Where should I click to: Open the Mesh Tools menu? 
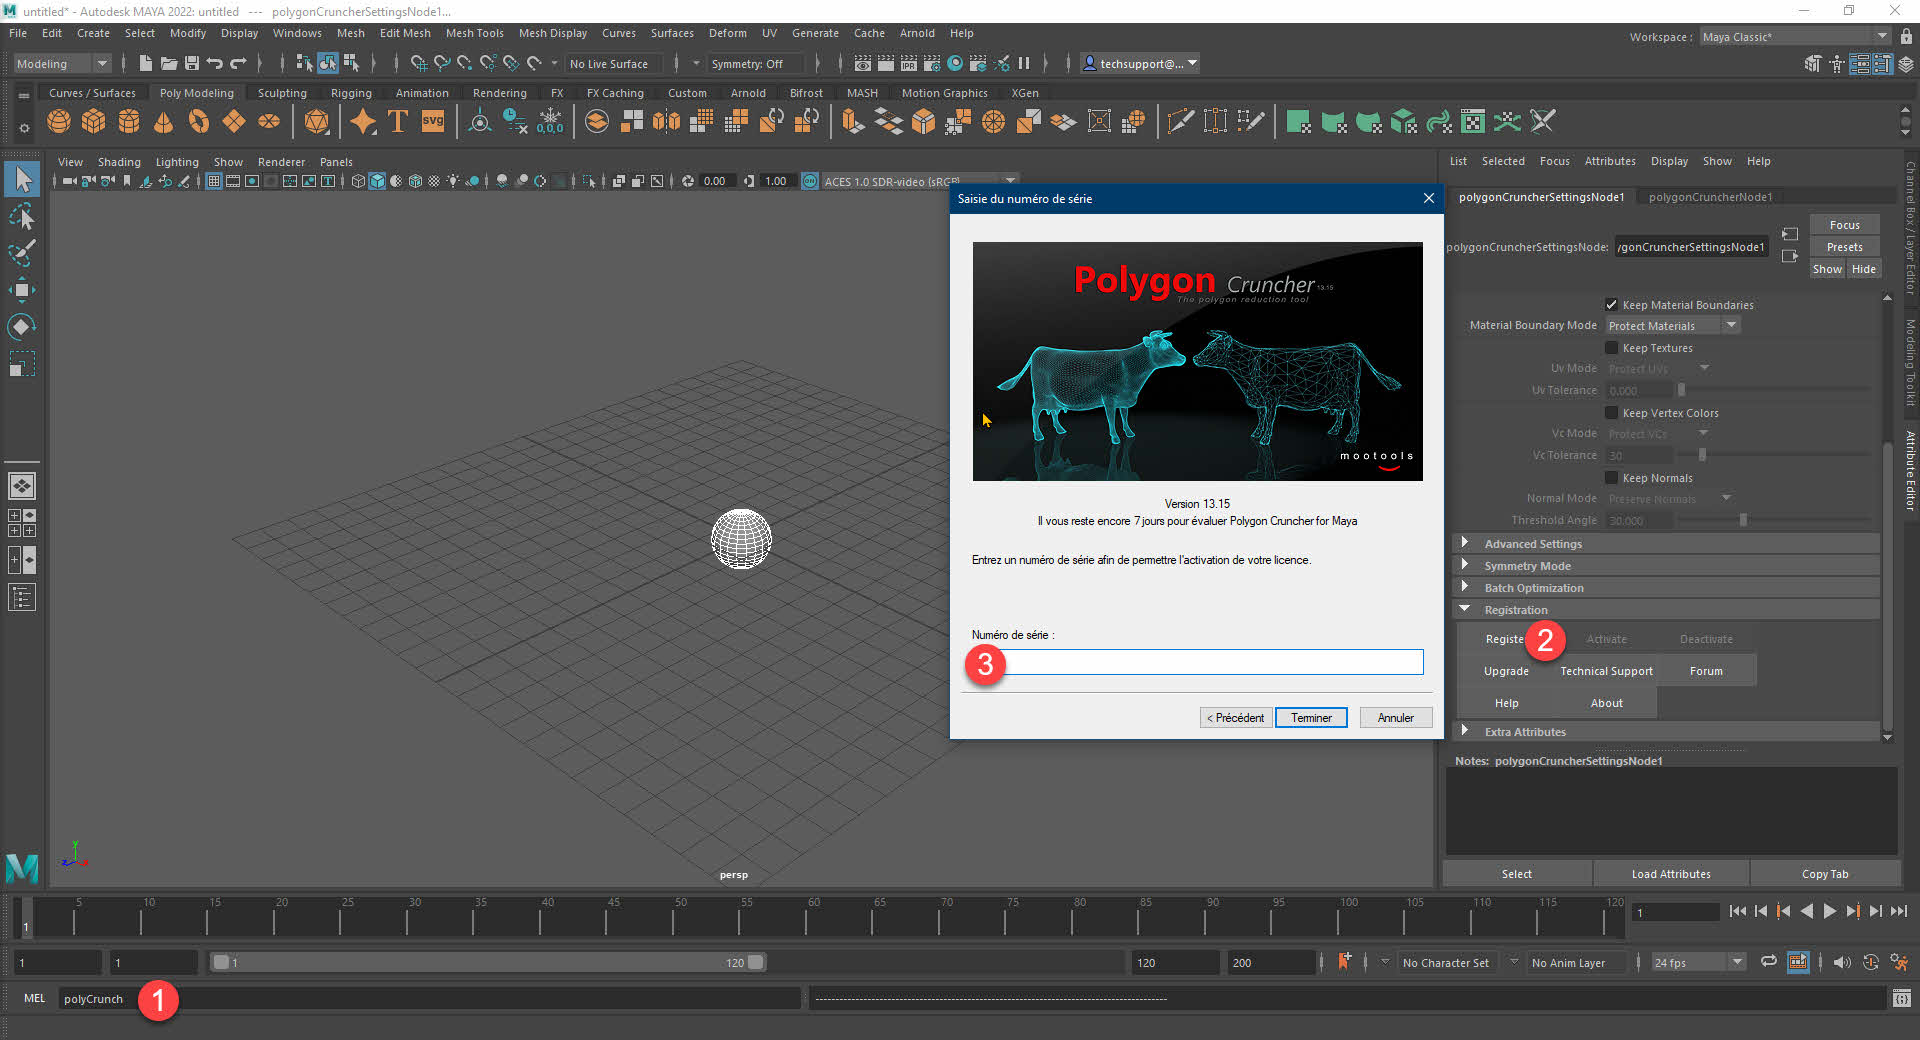coord(474,33)
